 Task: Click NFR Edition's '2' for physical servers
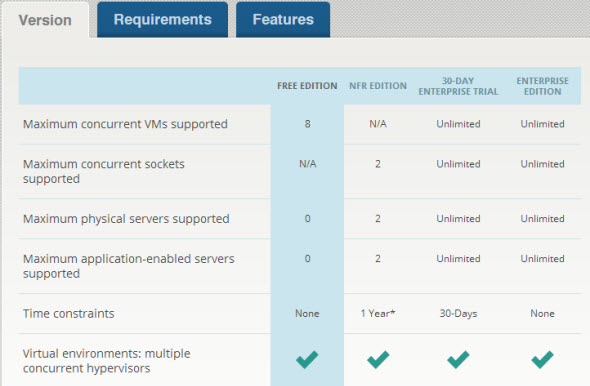point(378,219)
